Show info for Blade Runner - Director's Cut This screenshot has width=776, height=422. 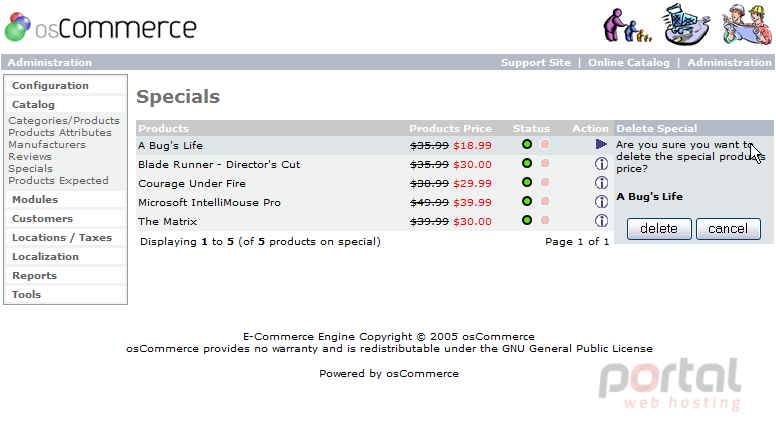pos(601,164)
